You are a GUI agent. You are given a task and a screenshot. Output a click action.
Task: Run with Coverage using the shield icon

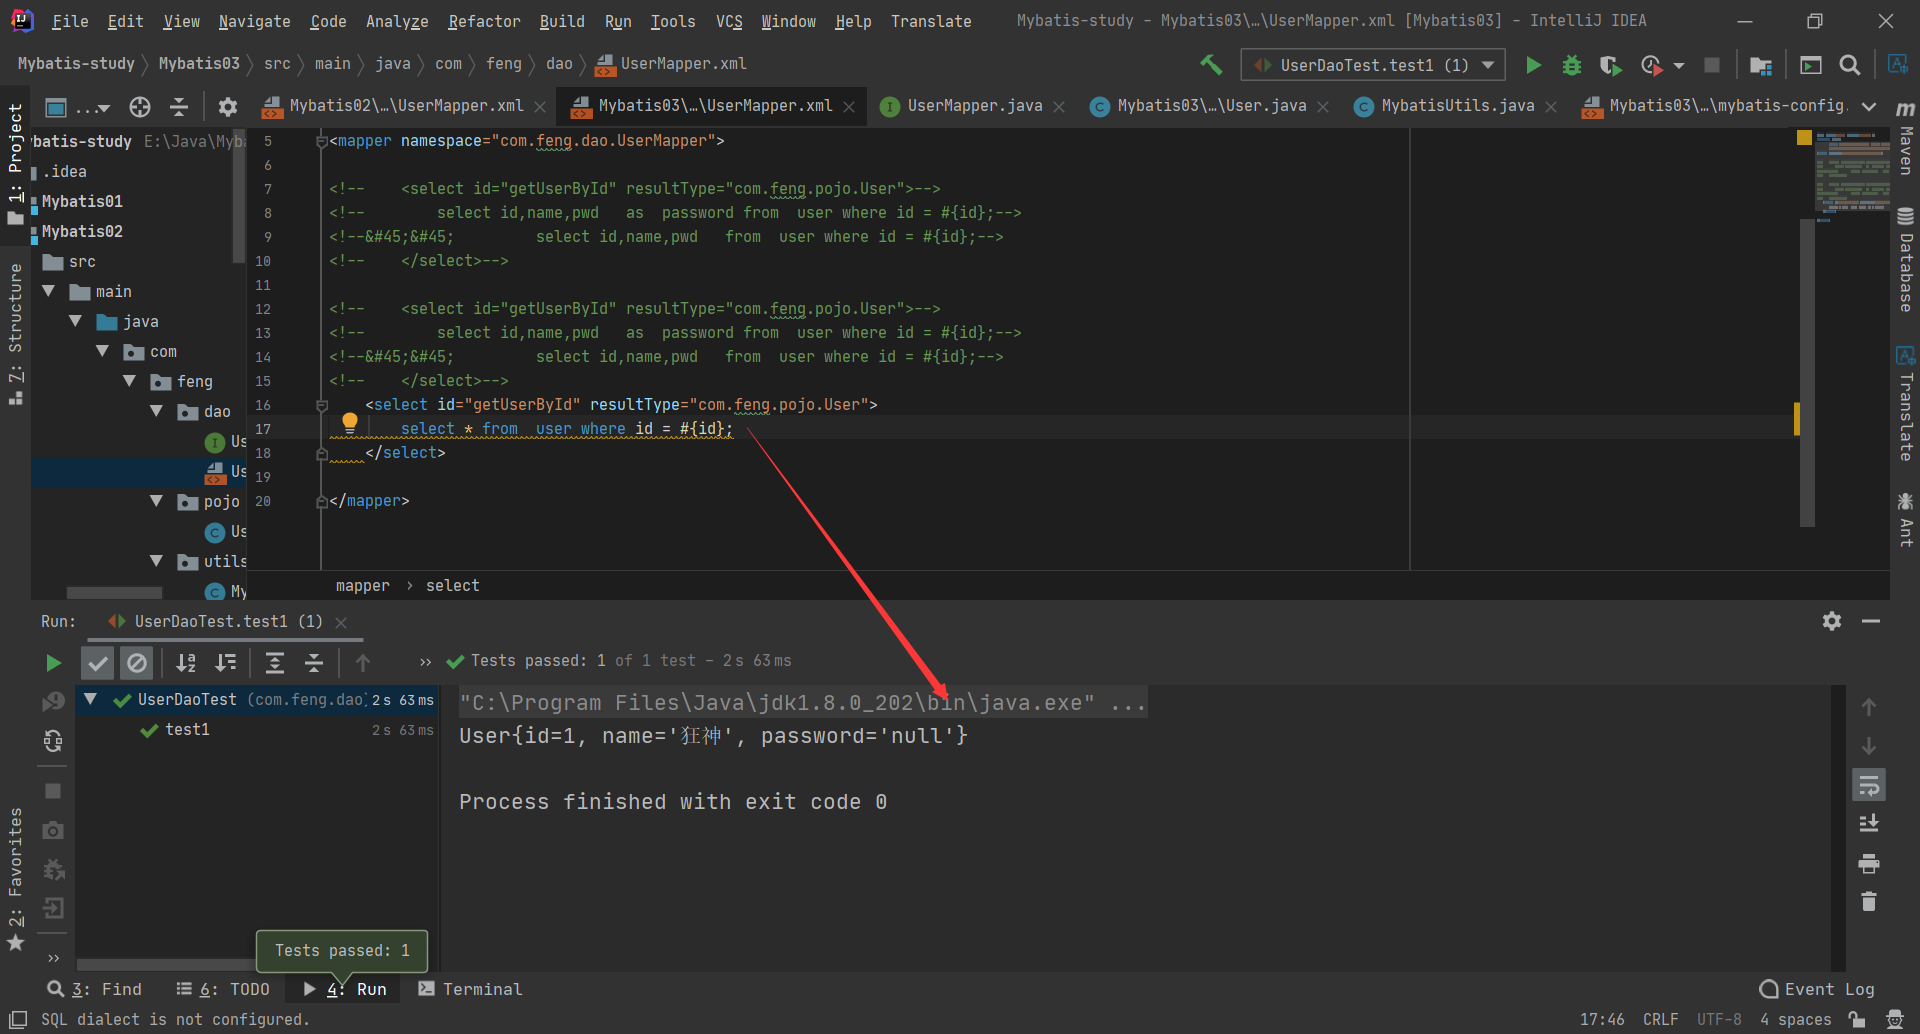[x=1610, y=64]
